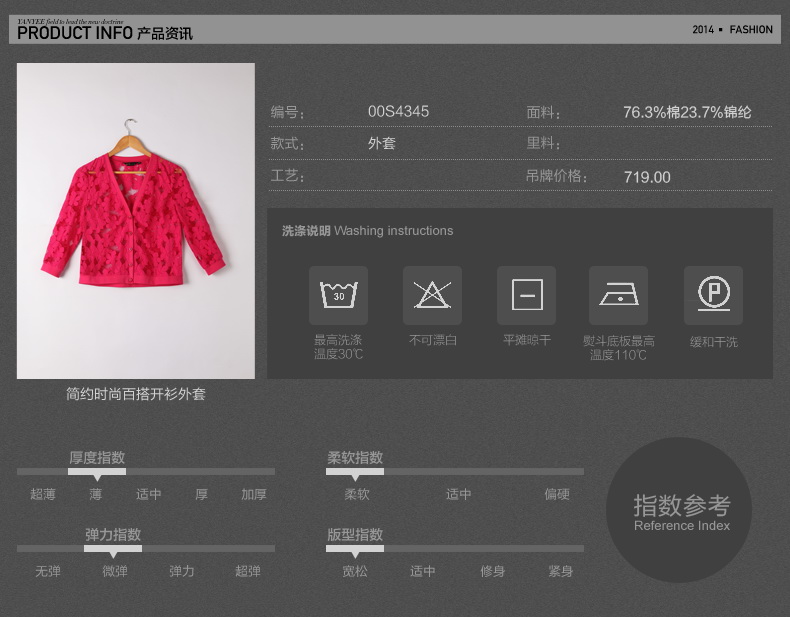The height and width of the screenshot is (617, 790).
Task: Click the 洗涤说明 Washing instructions heading
Action: tap(367, 231)
